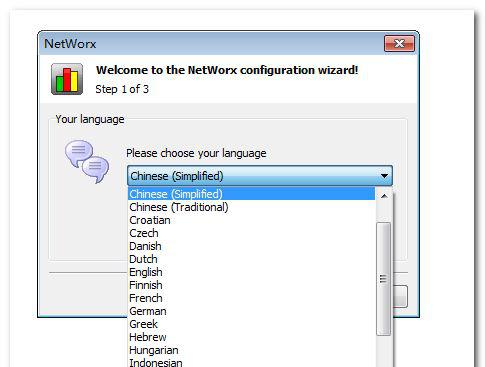Pick Danish in the dropdown list
Viewport: 485px width, 367px height.
[252, 246]
